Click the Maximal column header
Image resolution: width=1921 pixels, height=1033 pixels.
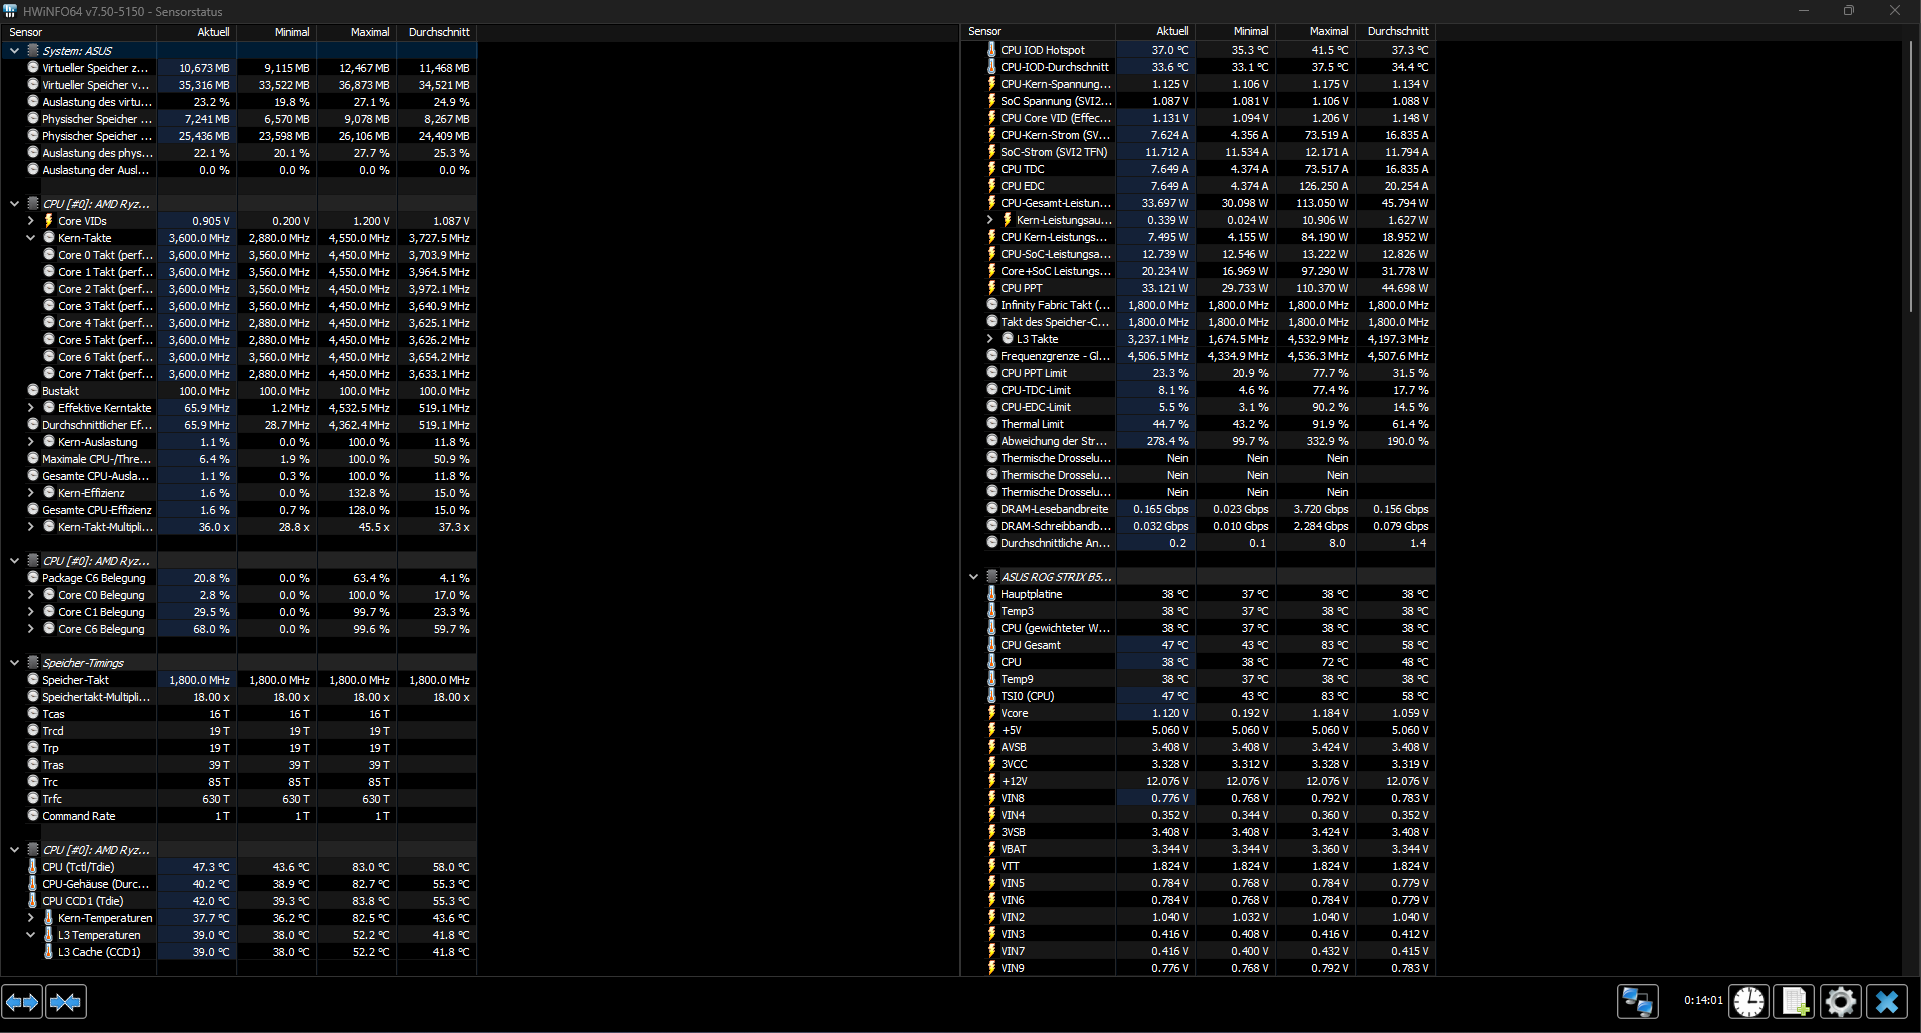click(x=368, y=31)
